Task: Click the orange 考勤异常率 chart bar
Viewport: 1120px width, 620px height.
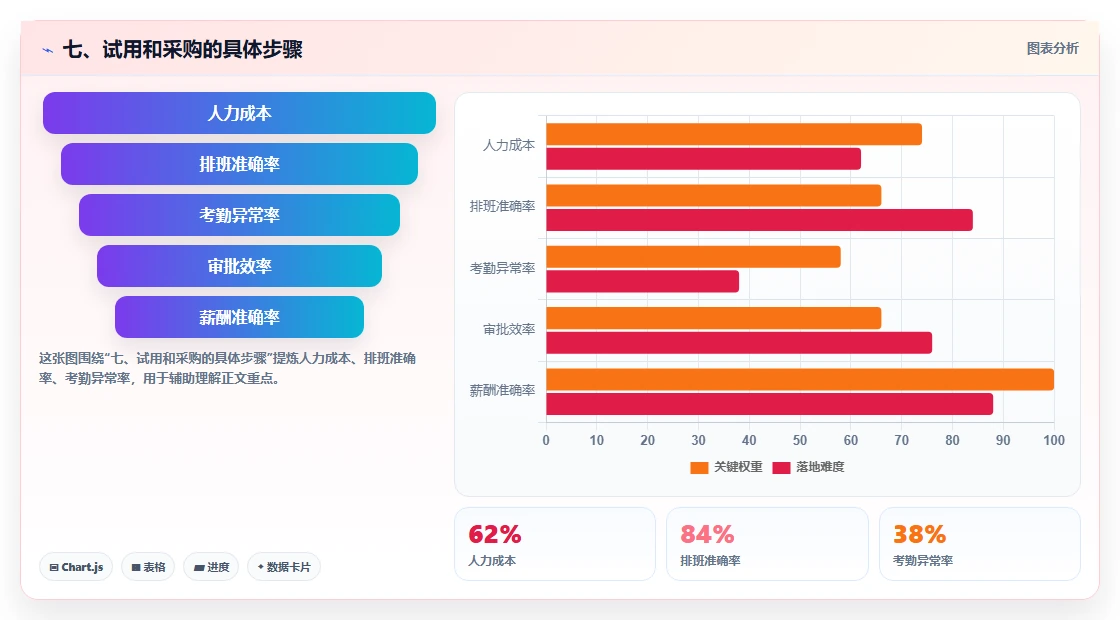Action: (x=694, y=257)
